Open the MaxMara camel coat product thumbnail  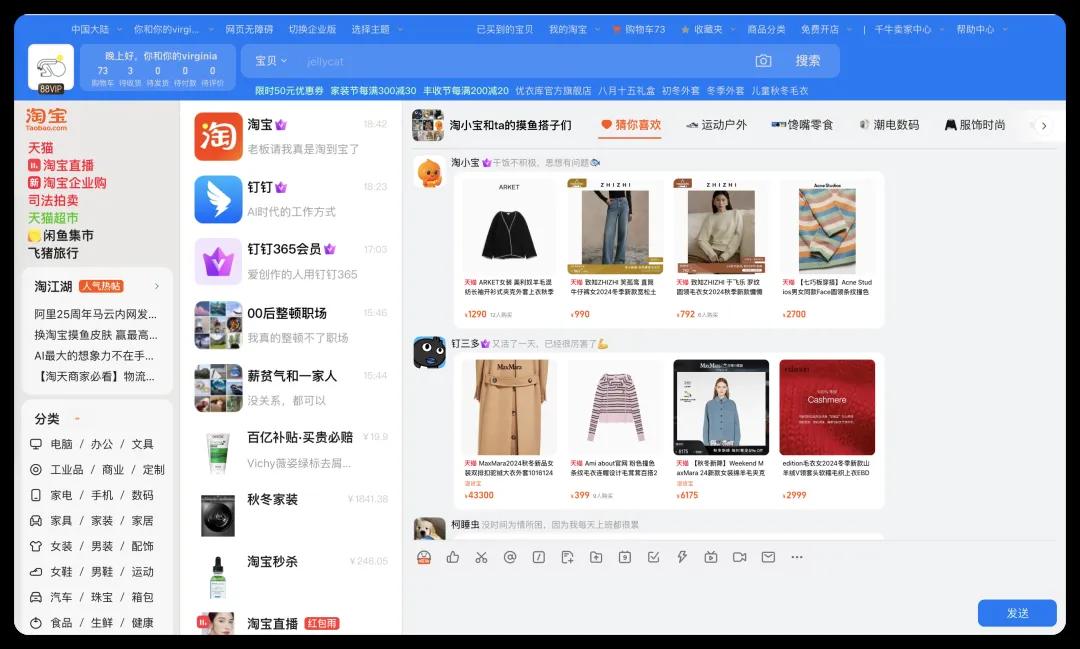click(510, 407)
